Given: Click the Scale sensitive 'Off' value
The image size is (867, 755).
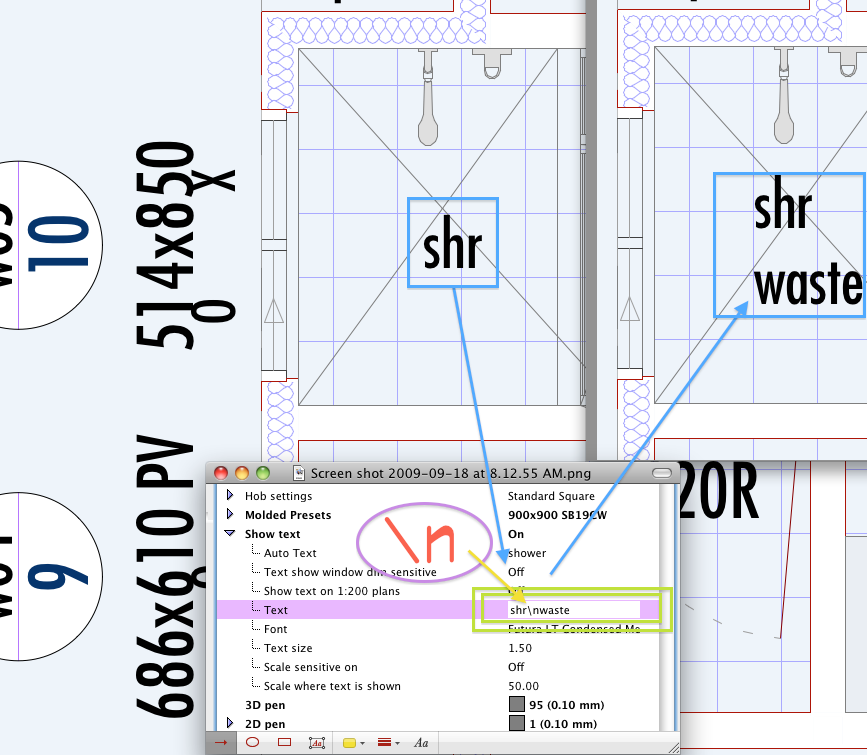Looking at the screenshot, I should pyautogui.click(x=516, y=667).
